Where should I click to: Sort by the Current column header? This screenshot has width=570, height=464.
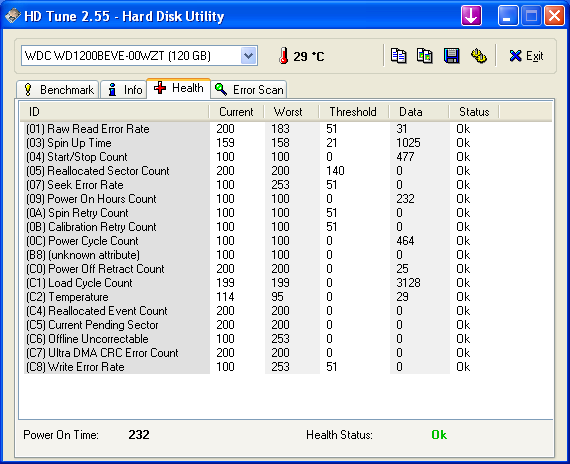pos(236,112)
